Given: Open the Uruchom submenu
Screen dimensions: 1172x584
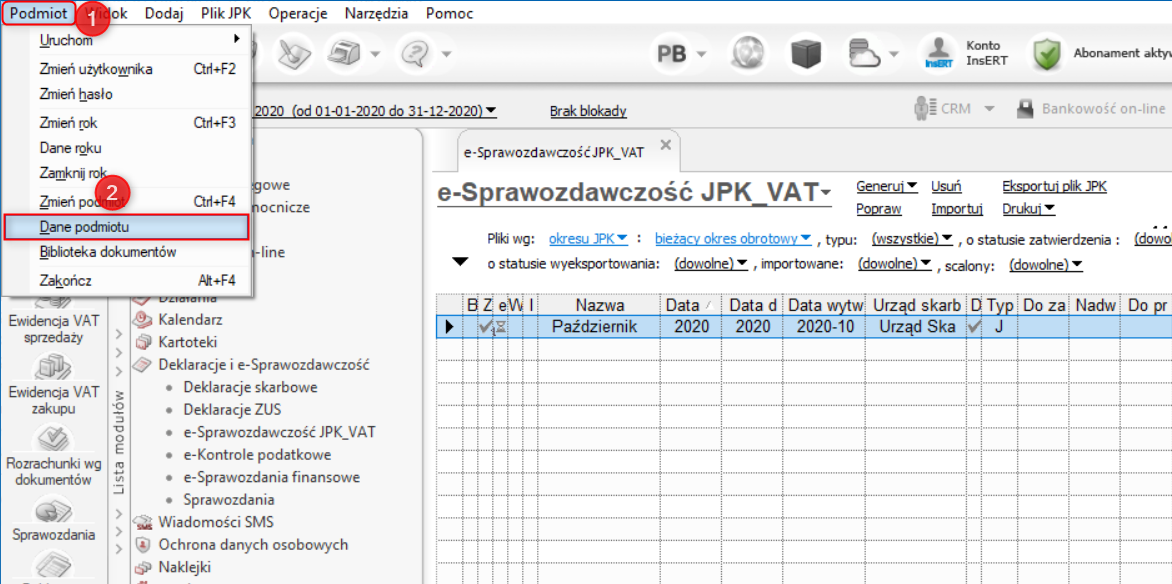Looking at the screenshot, I should coord(126,39).
